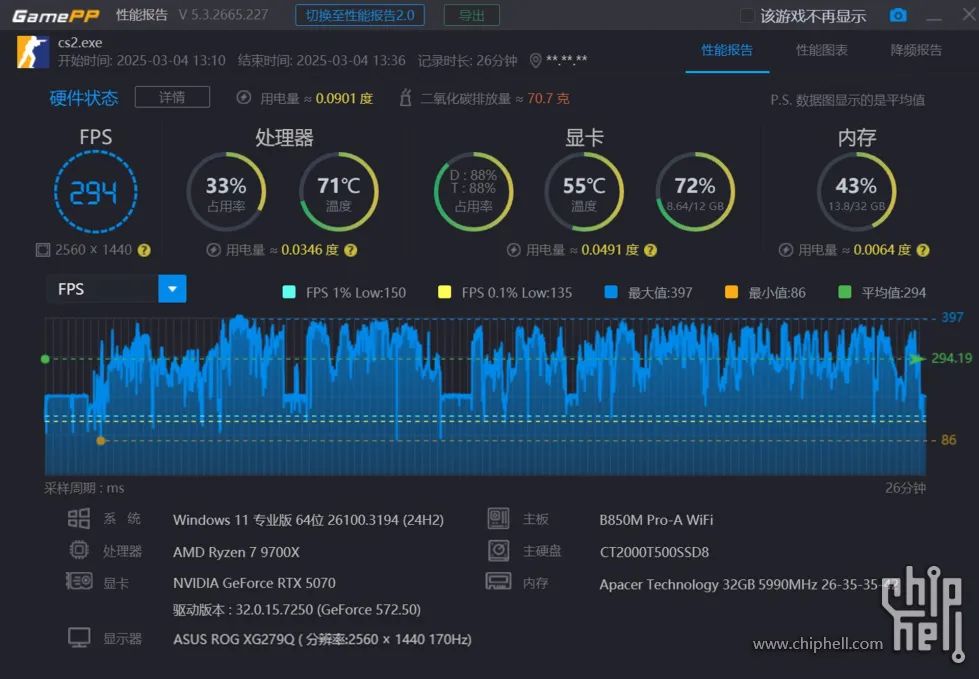
Task: Click the '记录时长: 26分钟' text
Action: (x=468, y=61)
